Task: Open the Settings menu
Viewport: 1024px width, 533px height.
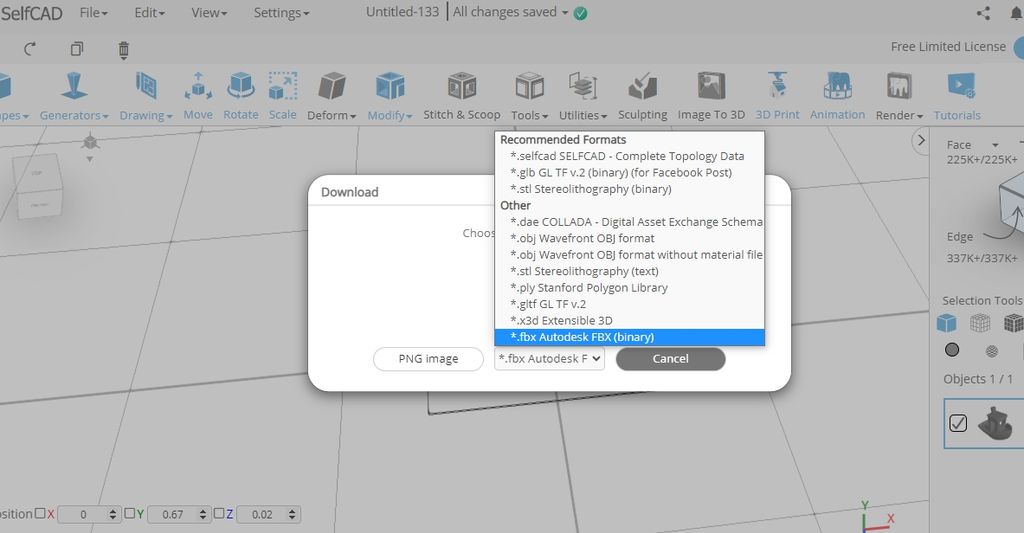Action: tap(281, 12)
